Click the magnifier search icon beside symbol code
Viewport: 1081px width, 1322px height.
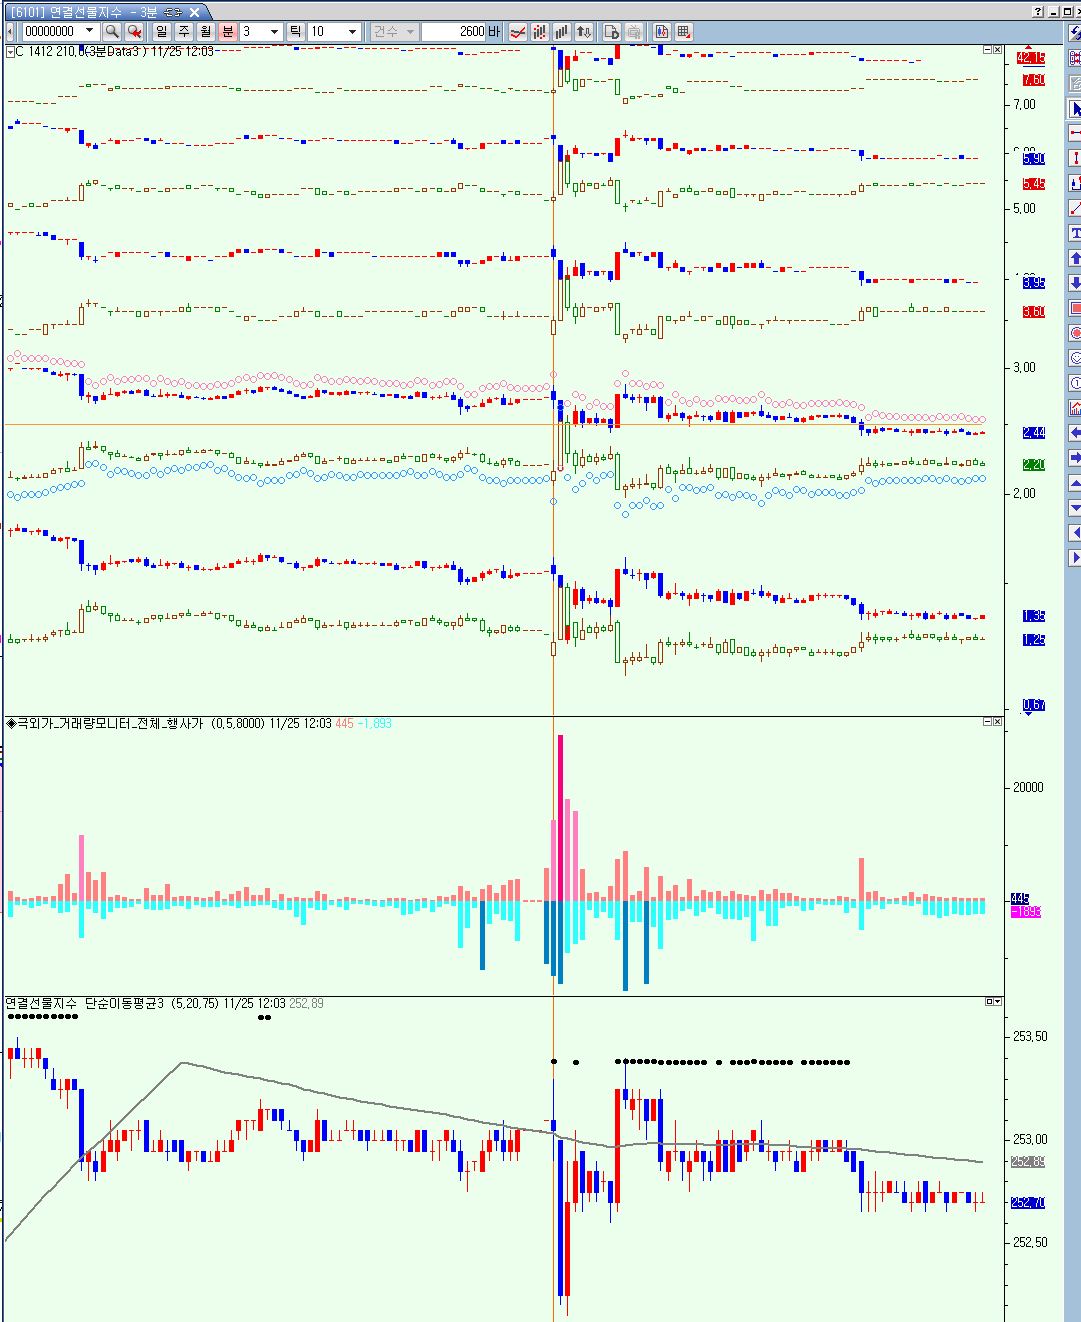tap(112, 32)
